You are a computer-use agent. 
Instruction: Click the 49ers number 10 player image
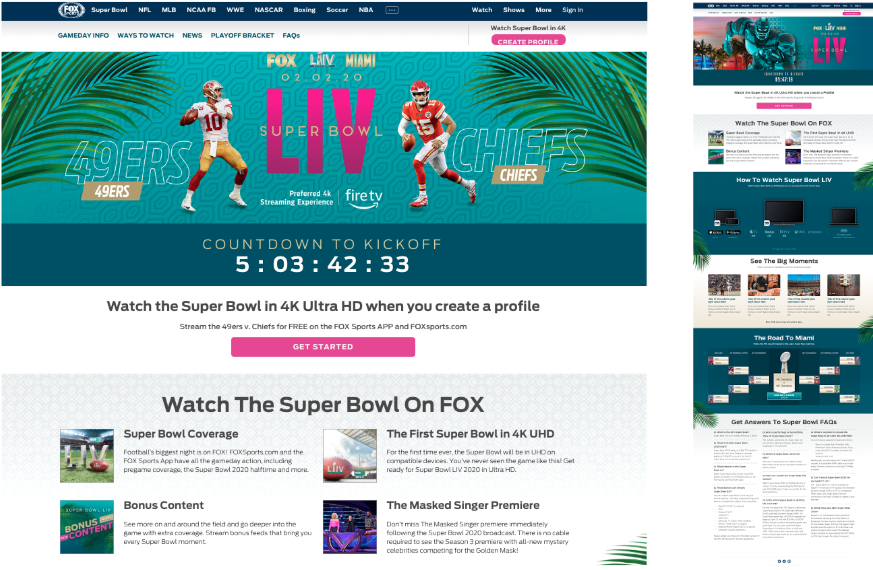coord(214,145)
